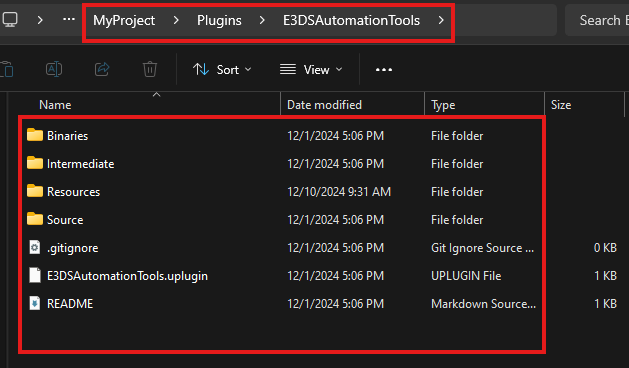Go to MyProject in the address bar
The height and width of the screenshot is (368, 629).
[x=124, y=20]
